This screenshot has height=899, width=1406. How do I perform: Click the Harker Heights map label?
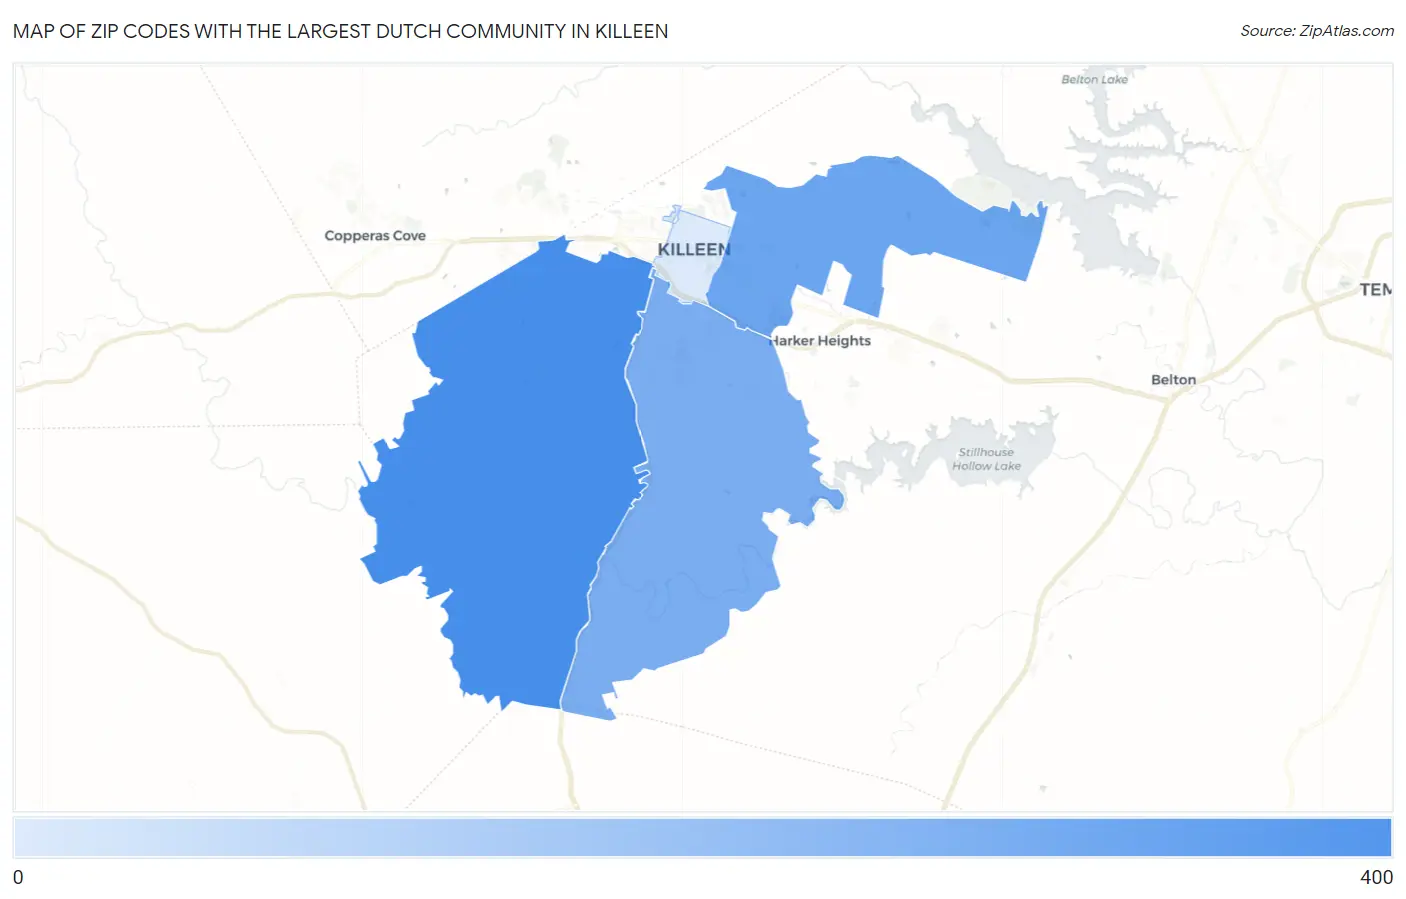pyautogui.click(x=820, y=341)
